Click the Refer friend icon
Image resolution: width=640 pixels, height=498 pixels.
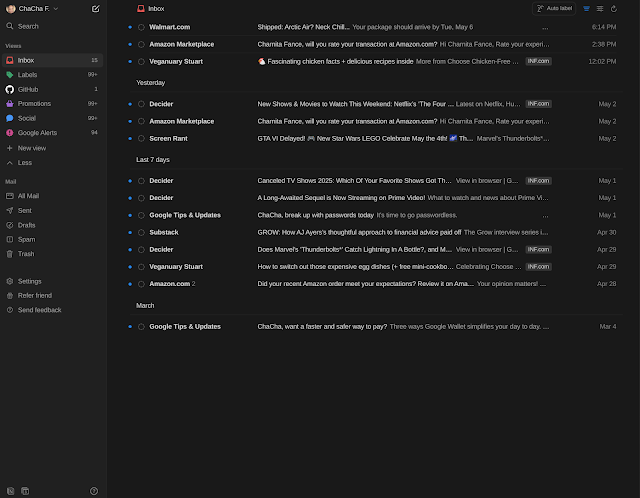10,296
